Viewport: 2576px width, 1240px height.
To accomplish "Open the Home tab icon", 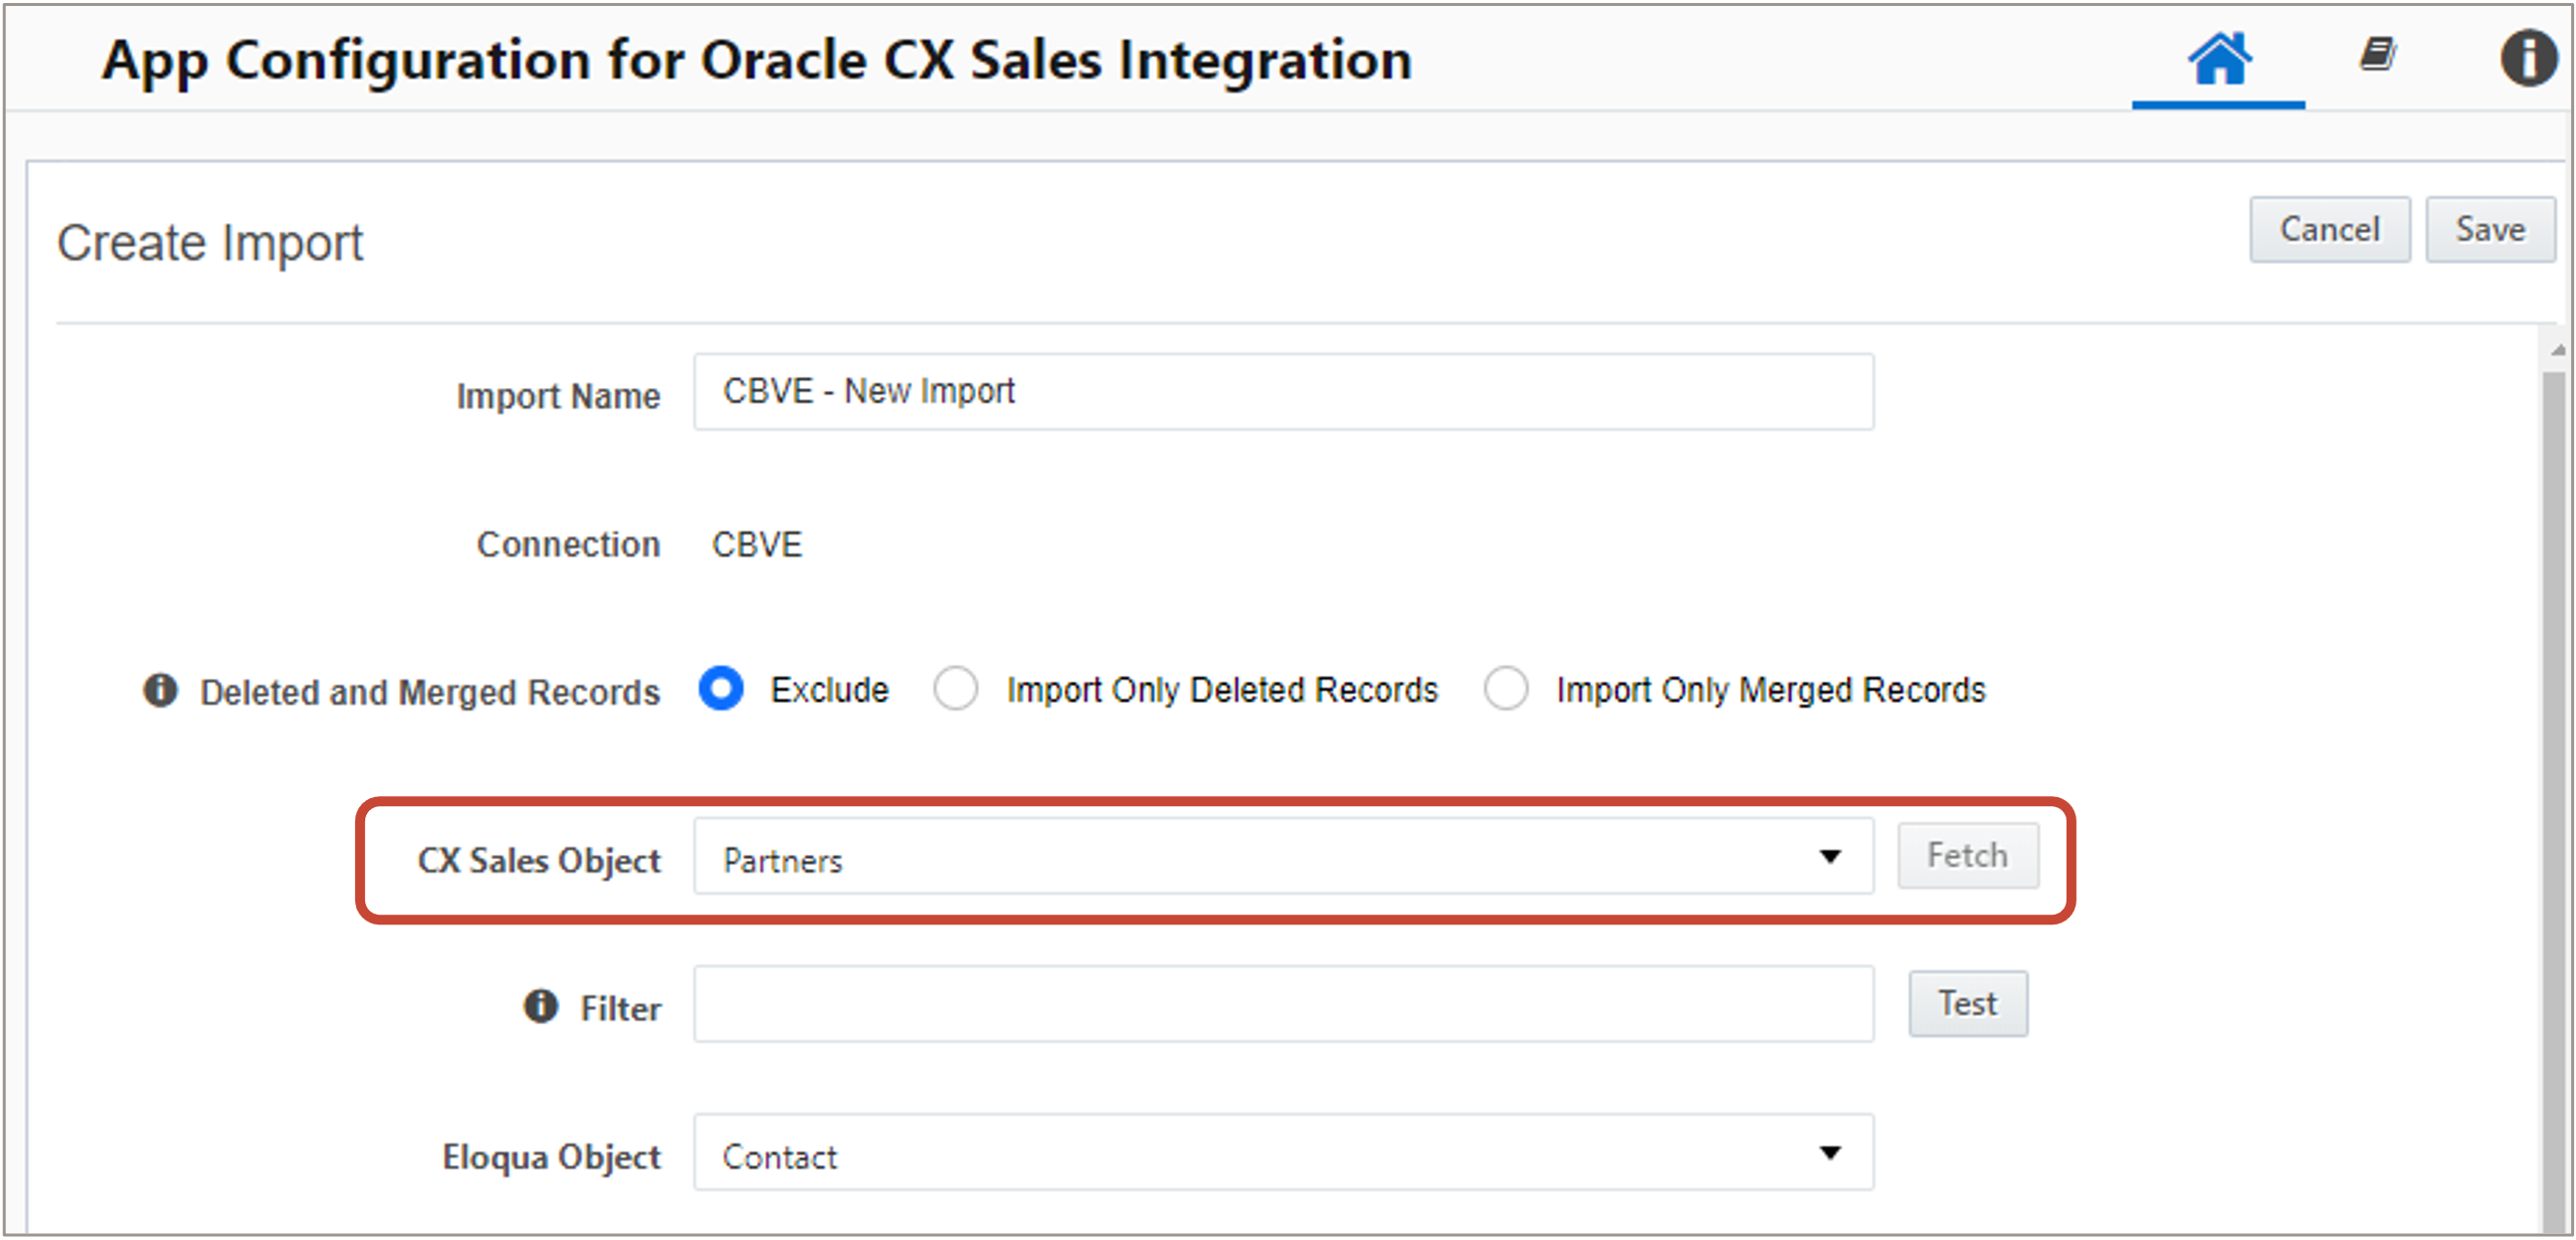I will [2219, 60].
